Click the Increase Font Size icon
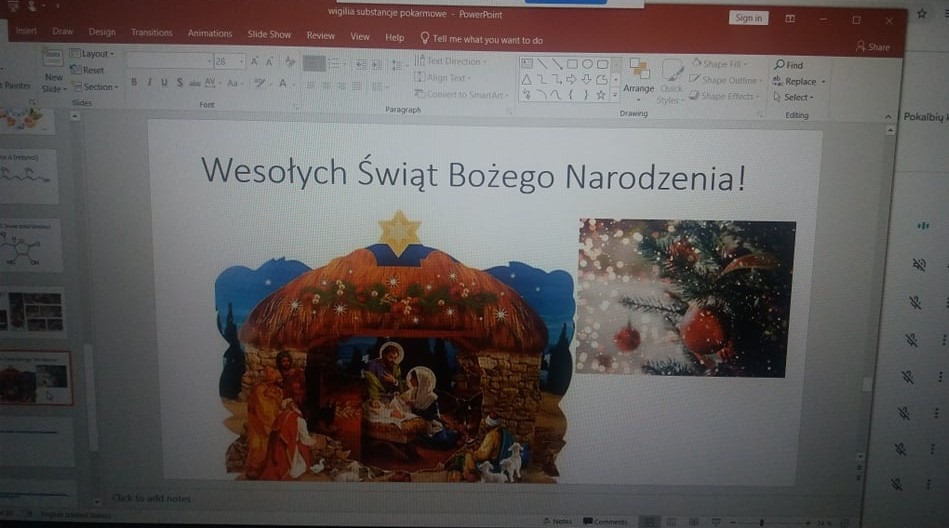Viewport: 949px width, 528px height. [255, 61]
